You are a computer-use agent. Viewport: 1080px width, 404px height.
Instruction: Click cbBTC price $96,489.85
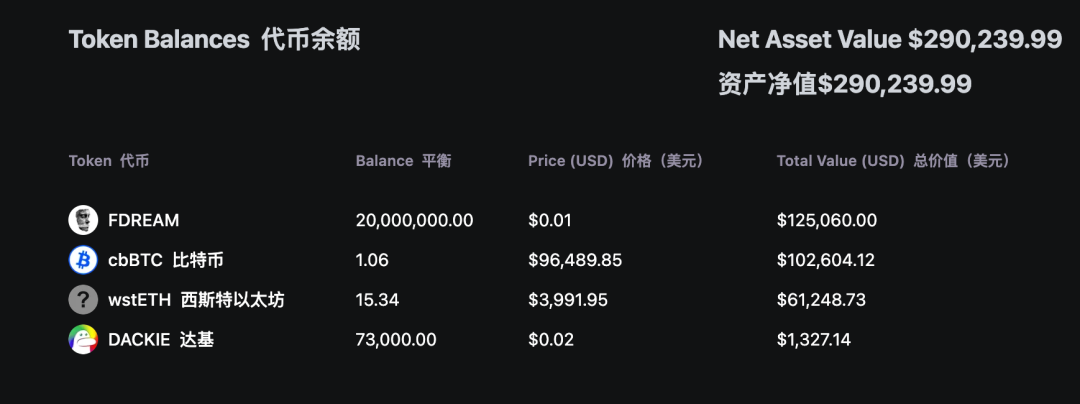click(x=575, y=260)
